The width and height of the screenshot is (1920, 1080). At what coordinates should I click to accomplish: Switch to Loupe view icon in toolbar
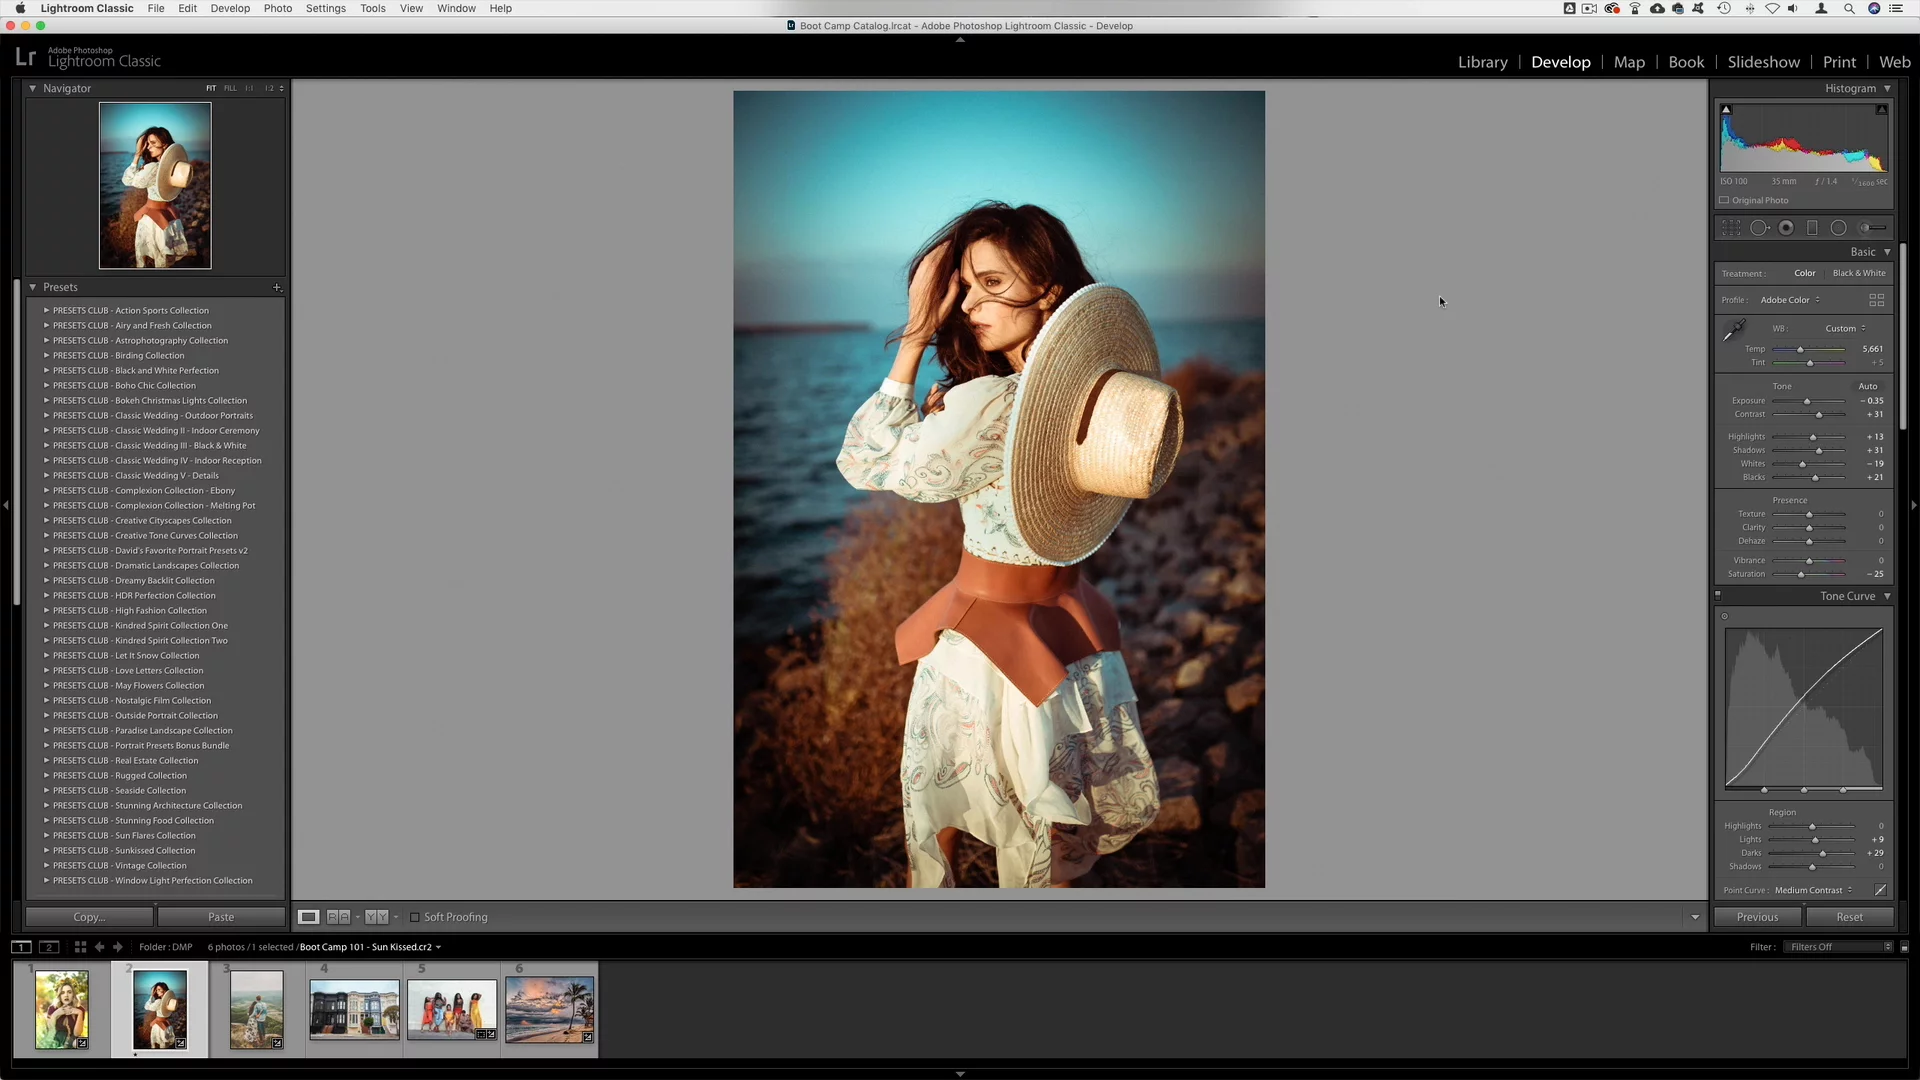click(309, 917)
